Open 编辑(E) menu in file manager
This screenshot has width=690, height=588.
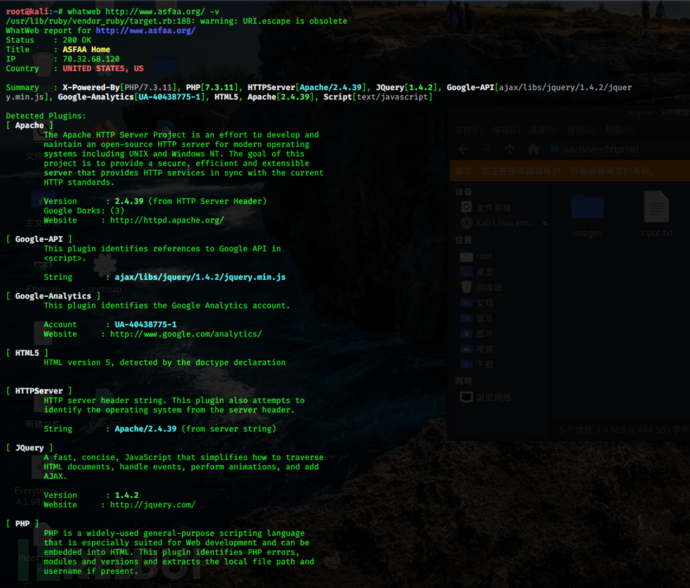point(506,130)
